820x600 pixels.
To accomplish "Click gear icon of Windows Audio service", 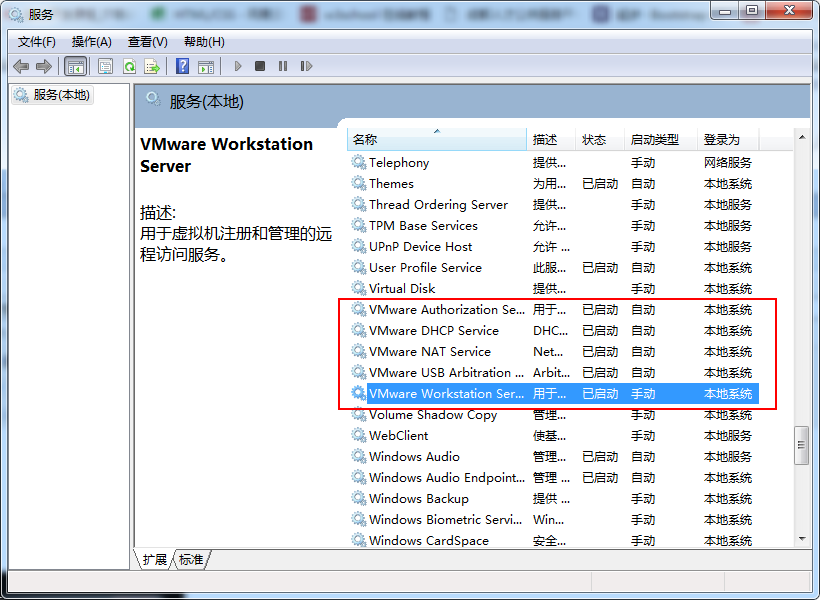I will pos(358,456).
